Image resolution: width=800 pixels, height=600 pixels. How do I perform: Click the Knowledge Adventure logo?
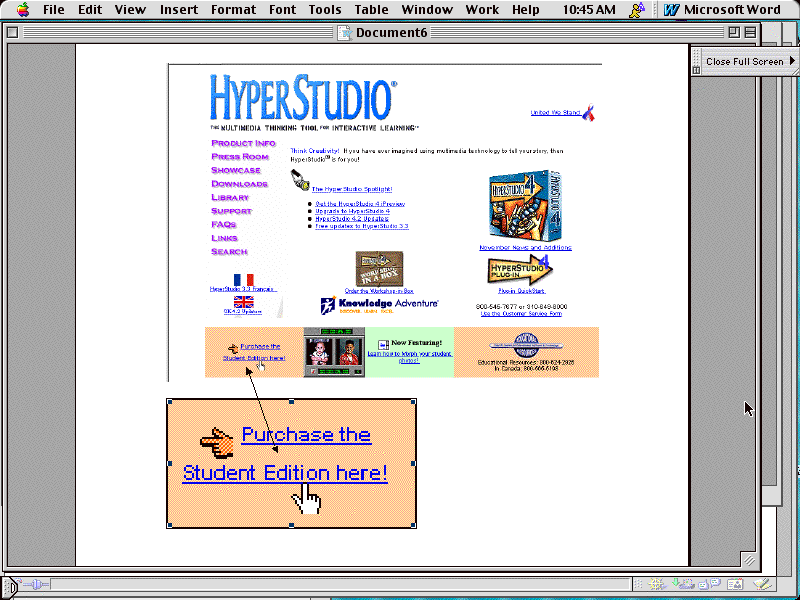[x=379, y=305]
